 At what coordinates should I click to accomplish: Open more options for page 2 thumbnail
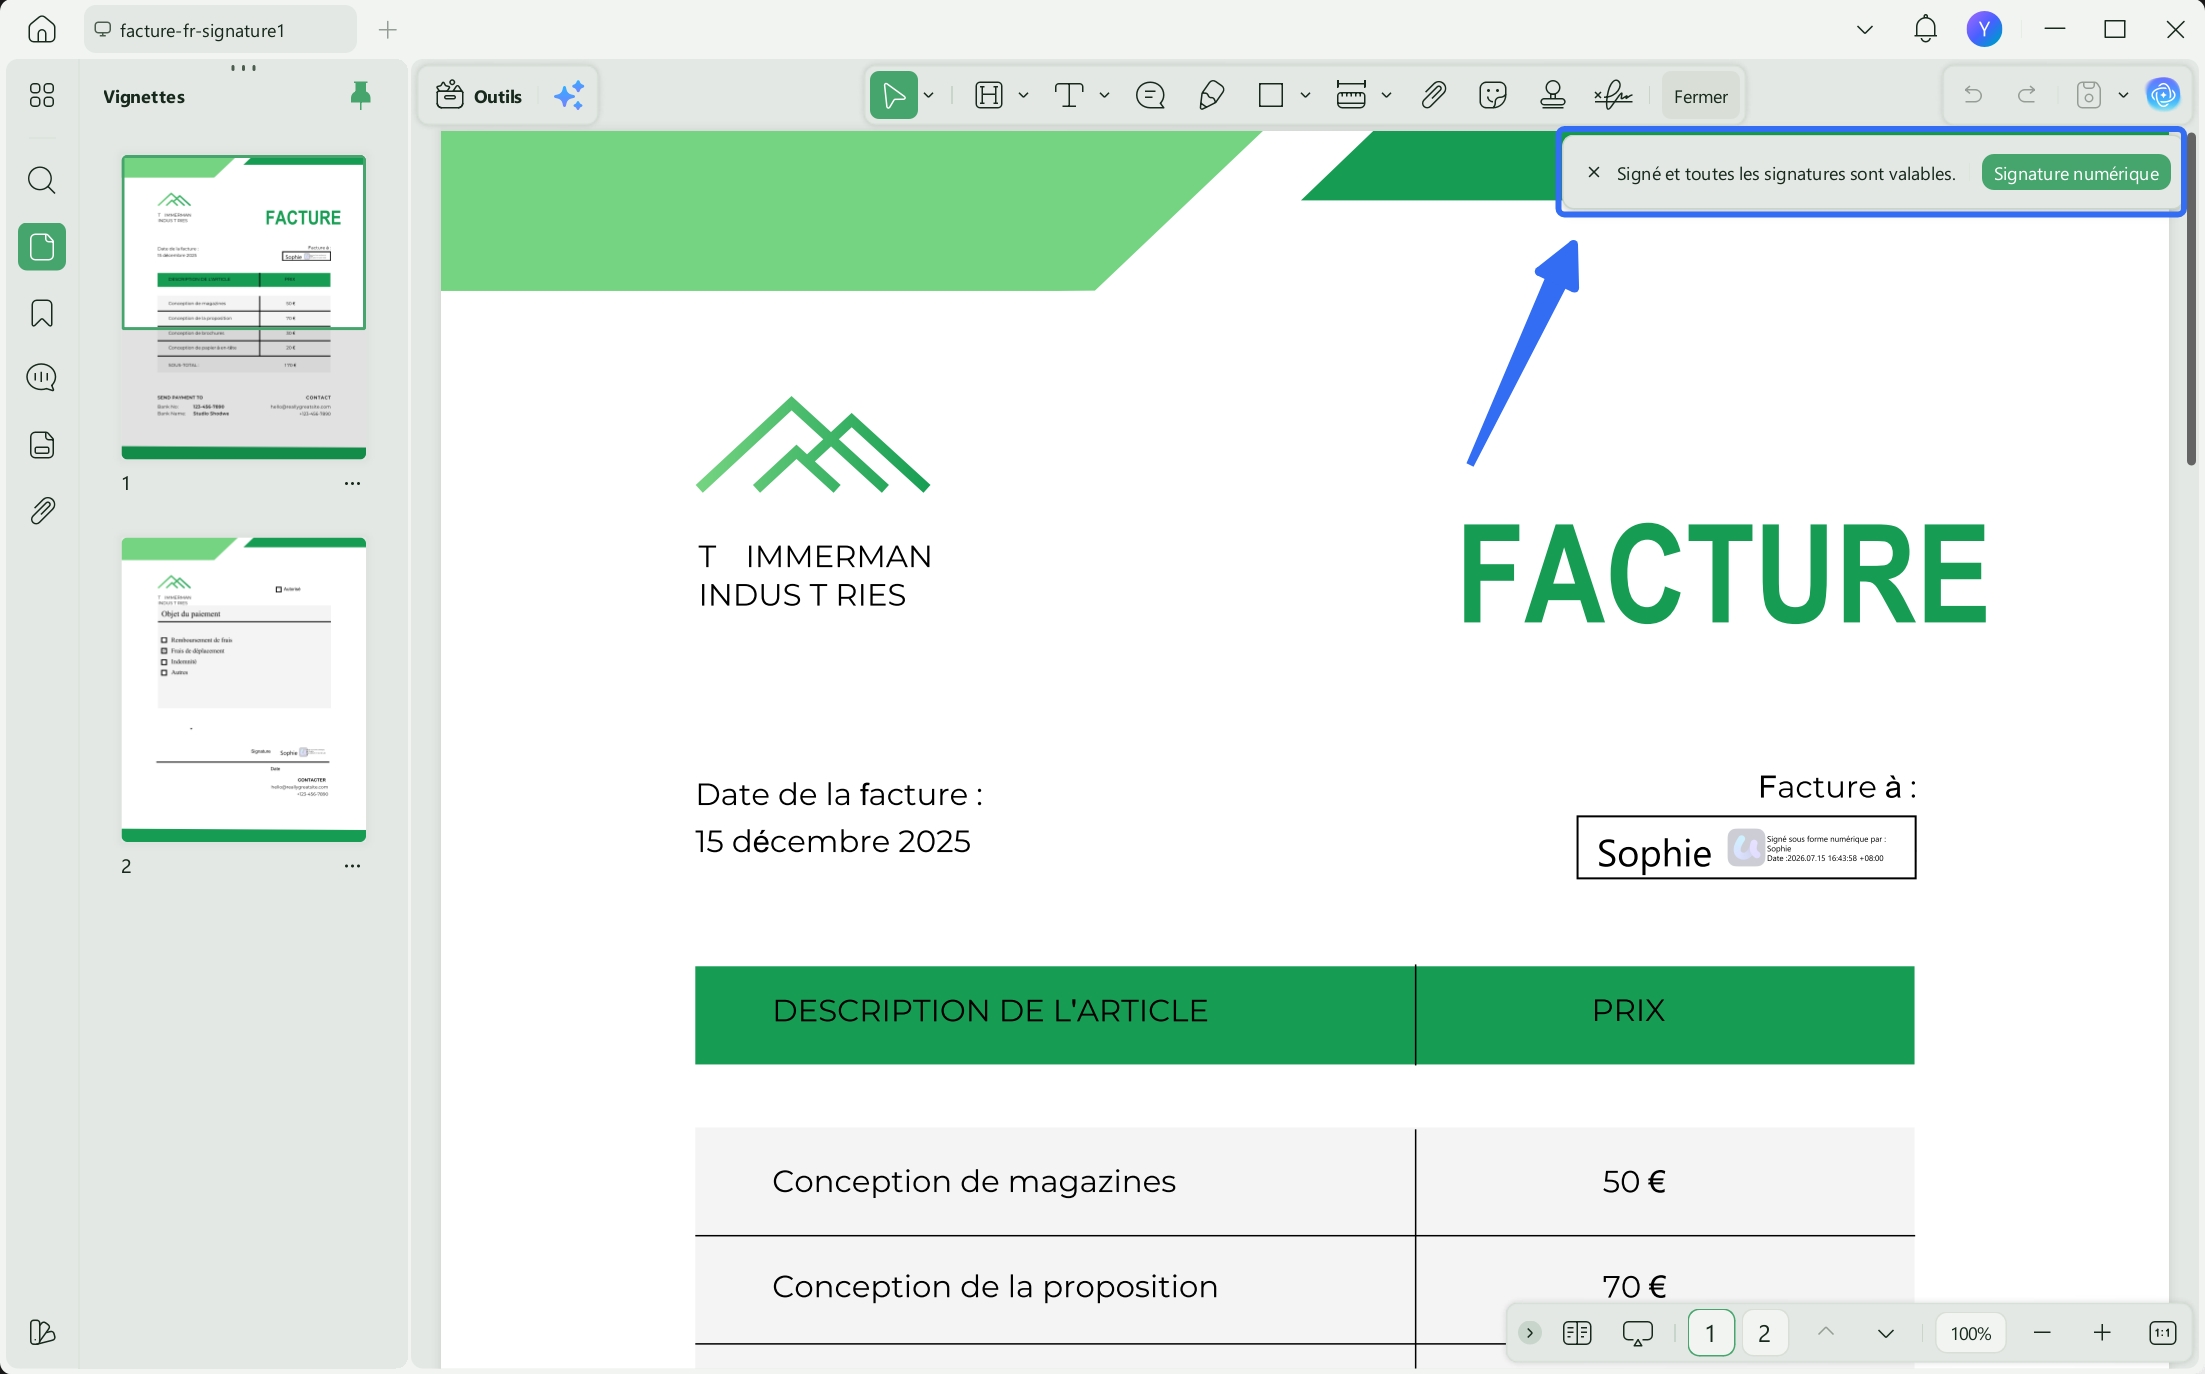(352, 866)
